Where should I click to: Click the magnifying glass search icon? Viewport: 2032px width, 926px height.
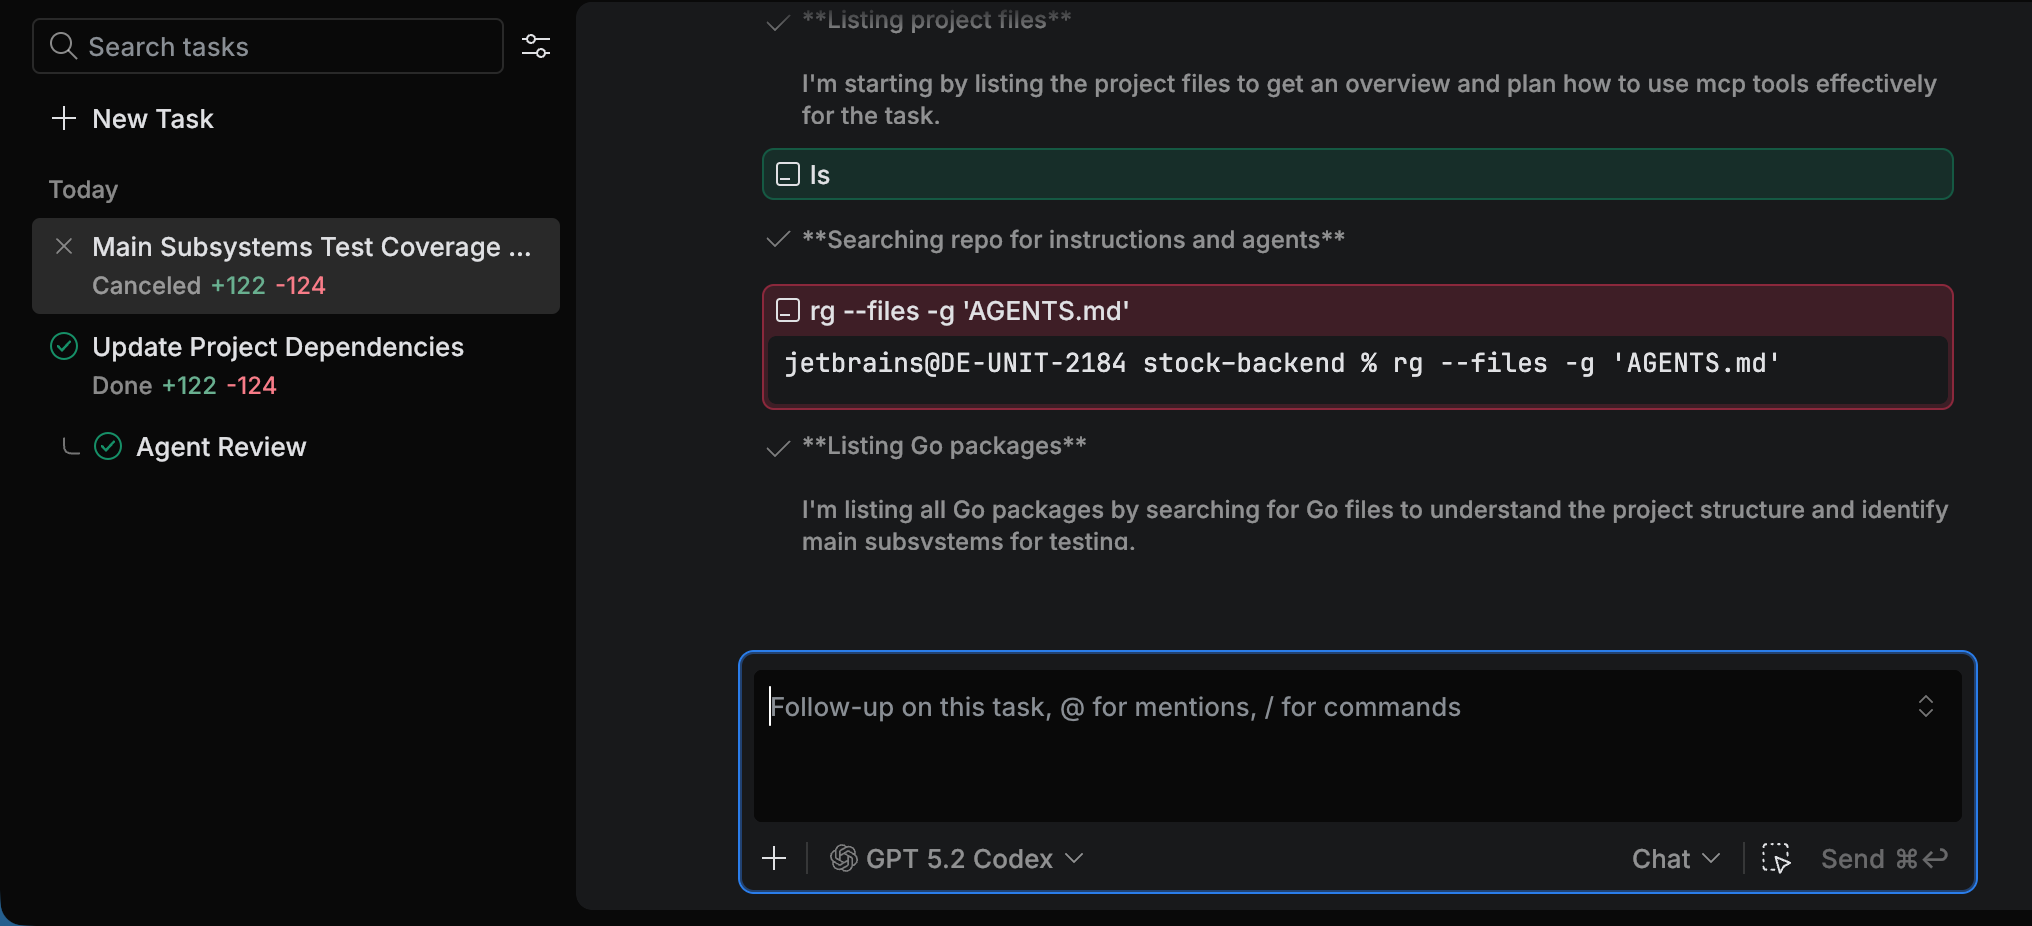point(63,45)
